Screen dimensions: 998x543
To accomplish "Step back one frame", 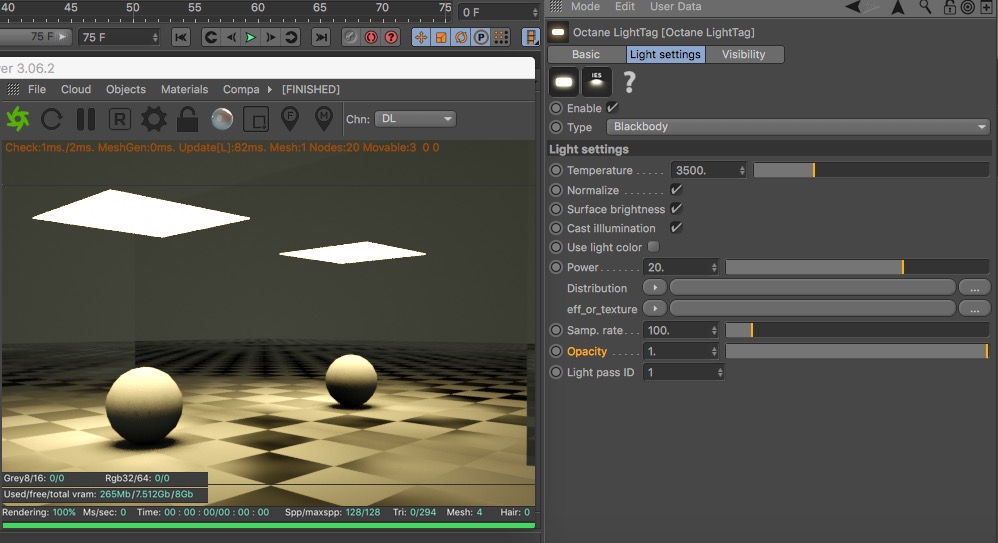I will pos(231,37).
